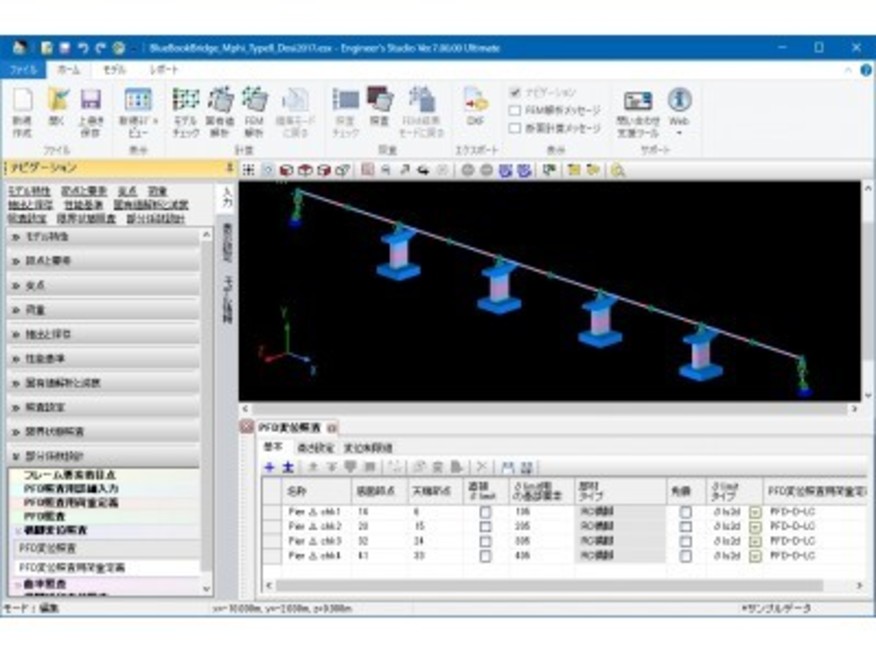
Task: Select PFD照査用荷重定義 in navigation tree
Action: coord(71,503)
